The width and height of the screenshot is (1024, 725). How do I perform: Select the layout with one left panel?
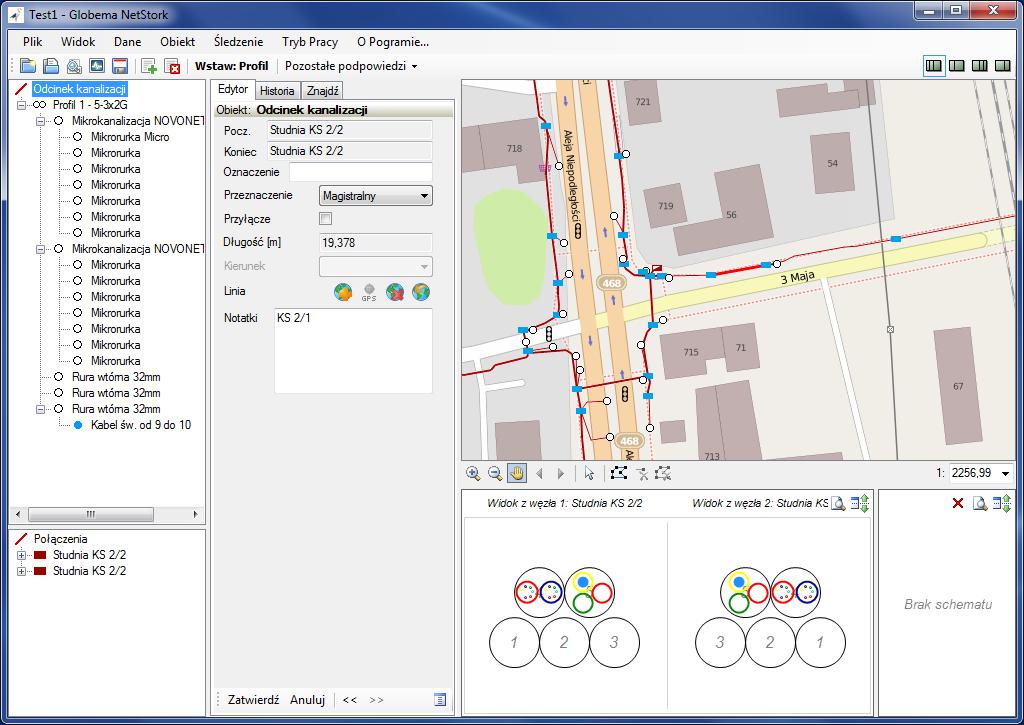[x=957, y=65]
